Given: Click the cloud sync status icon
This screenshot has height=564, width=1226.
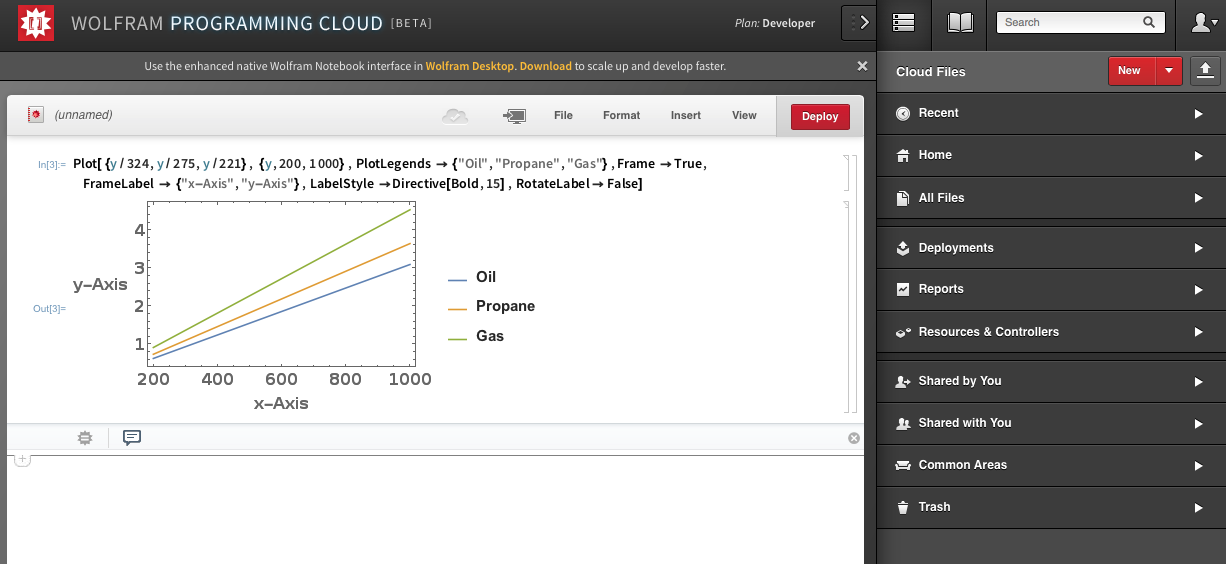Looking at the screenshot, I should [x=455, y=116].
